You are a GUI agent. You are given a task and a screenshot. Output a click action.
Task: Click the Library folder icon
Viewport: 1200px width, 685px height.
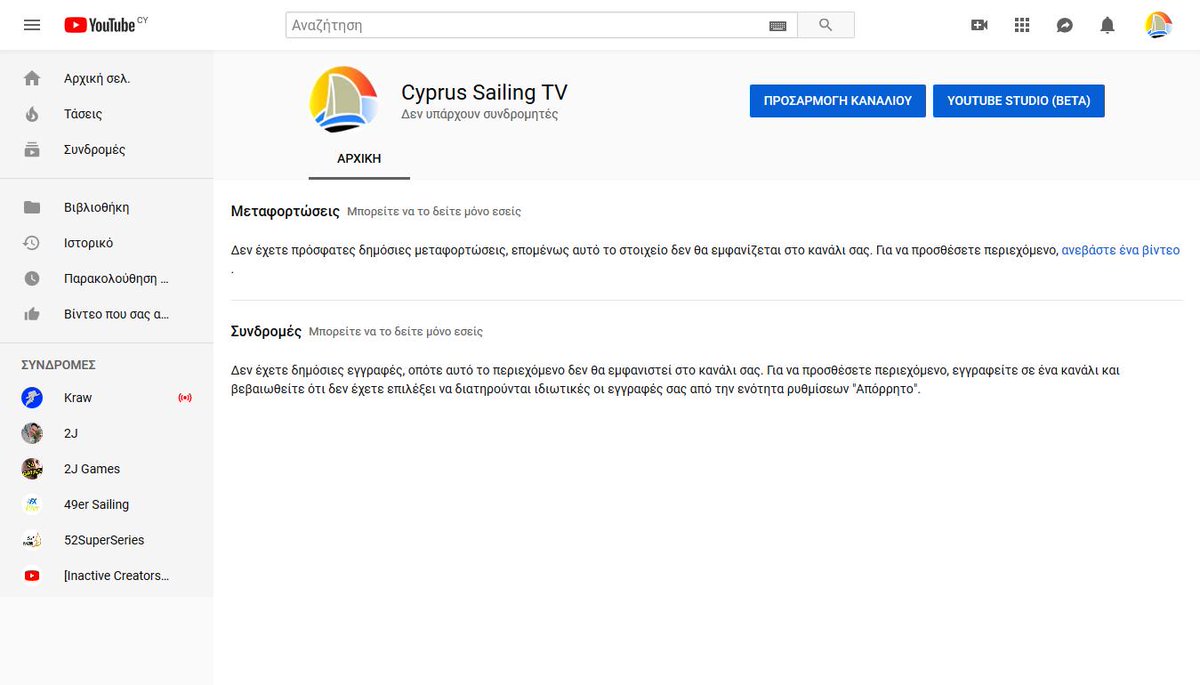point(32,207)
